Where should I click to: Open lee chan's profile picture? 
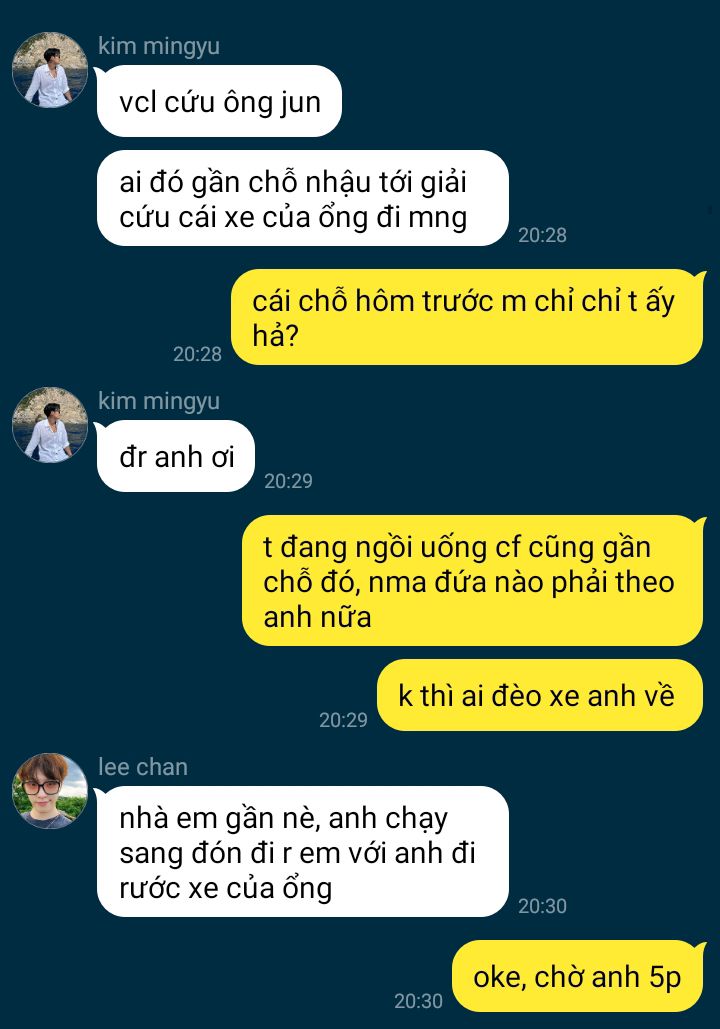pos(50,791)
